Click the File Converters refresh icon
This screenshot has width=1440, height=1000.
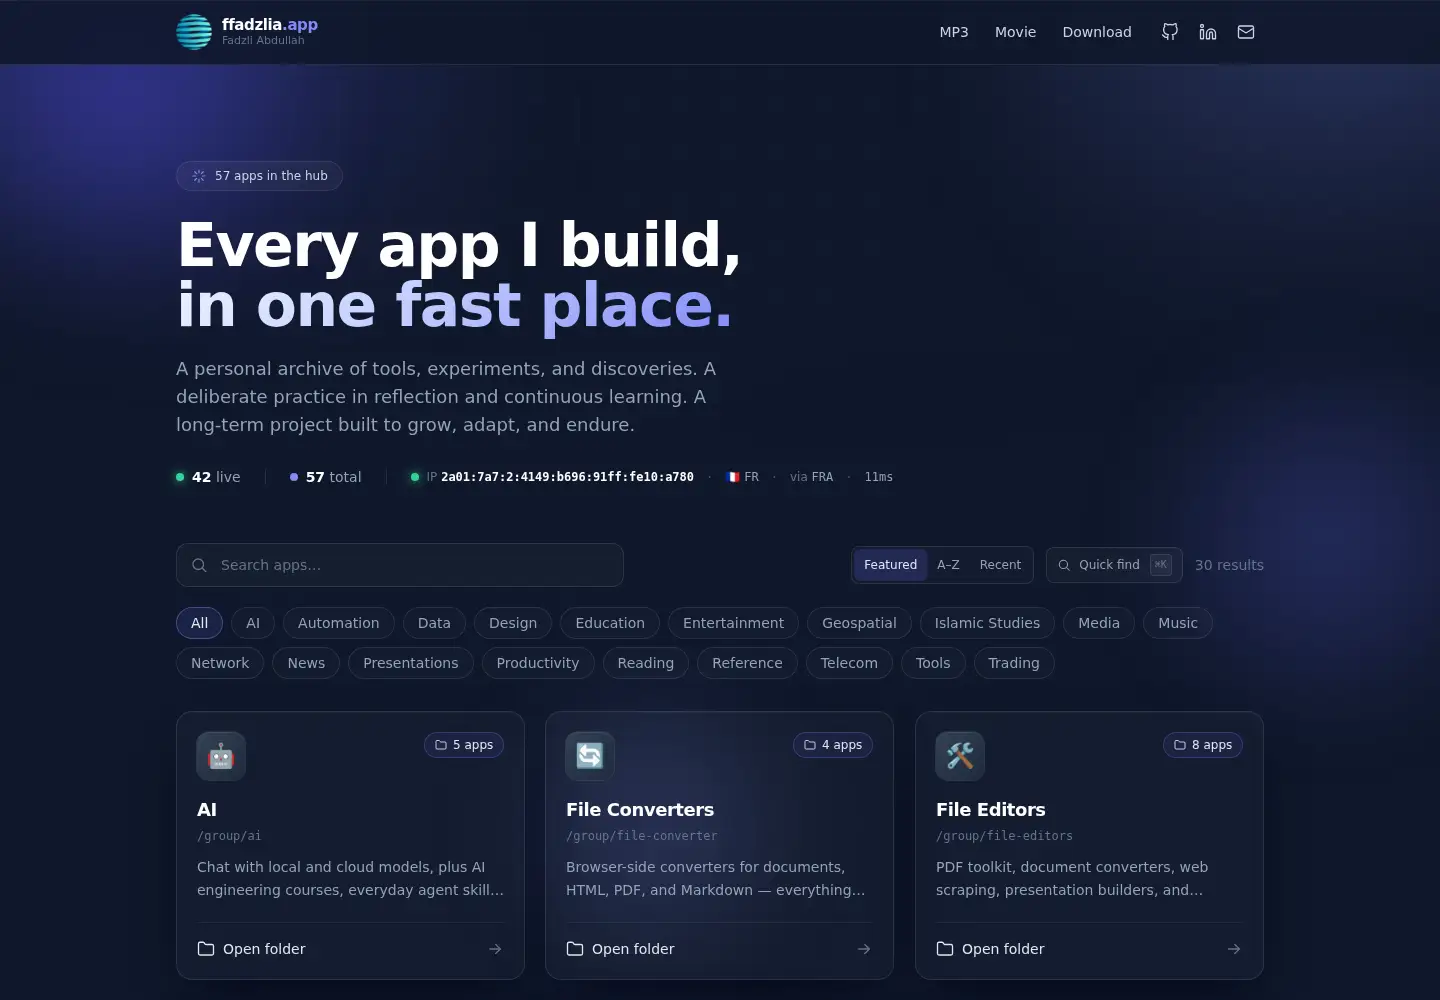click(x=590, y=756)
